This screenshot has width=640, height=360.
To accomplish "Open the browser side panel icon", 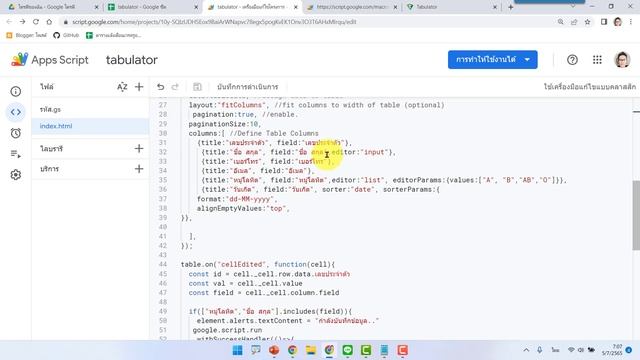I will pyautogui.click(x=604, y=22).
